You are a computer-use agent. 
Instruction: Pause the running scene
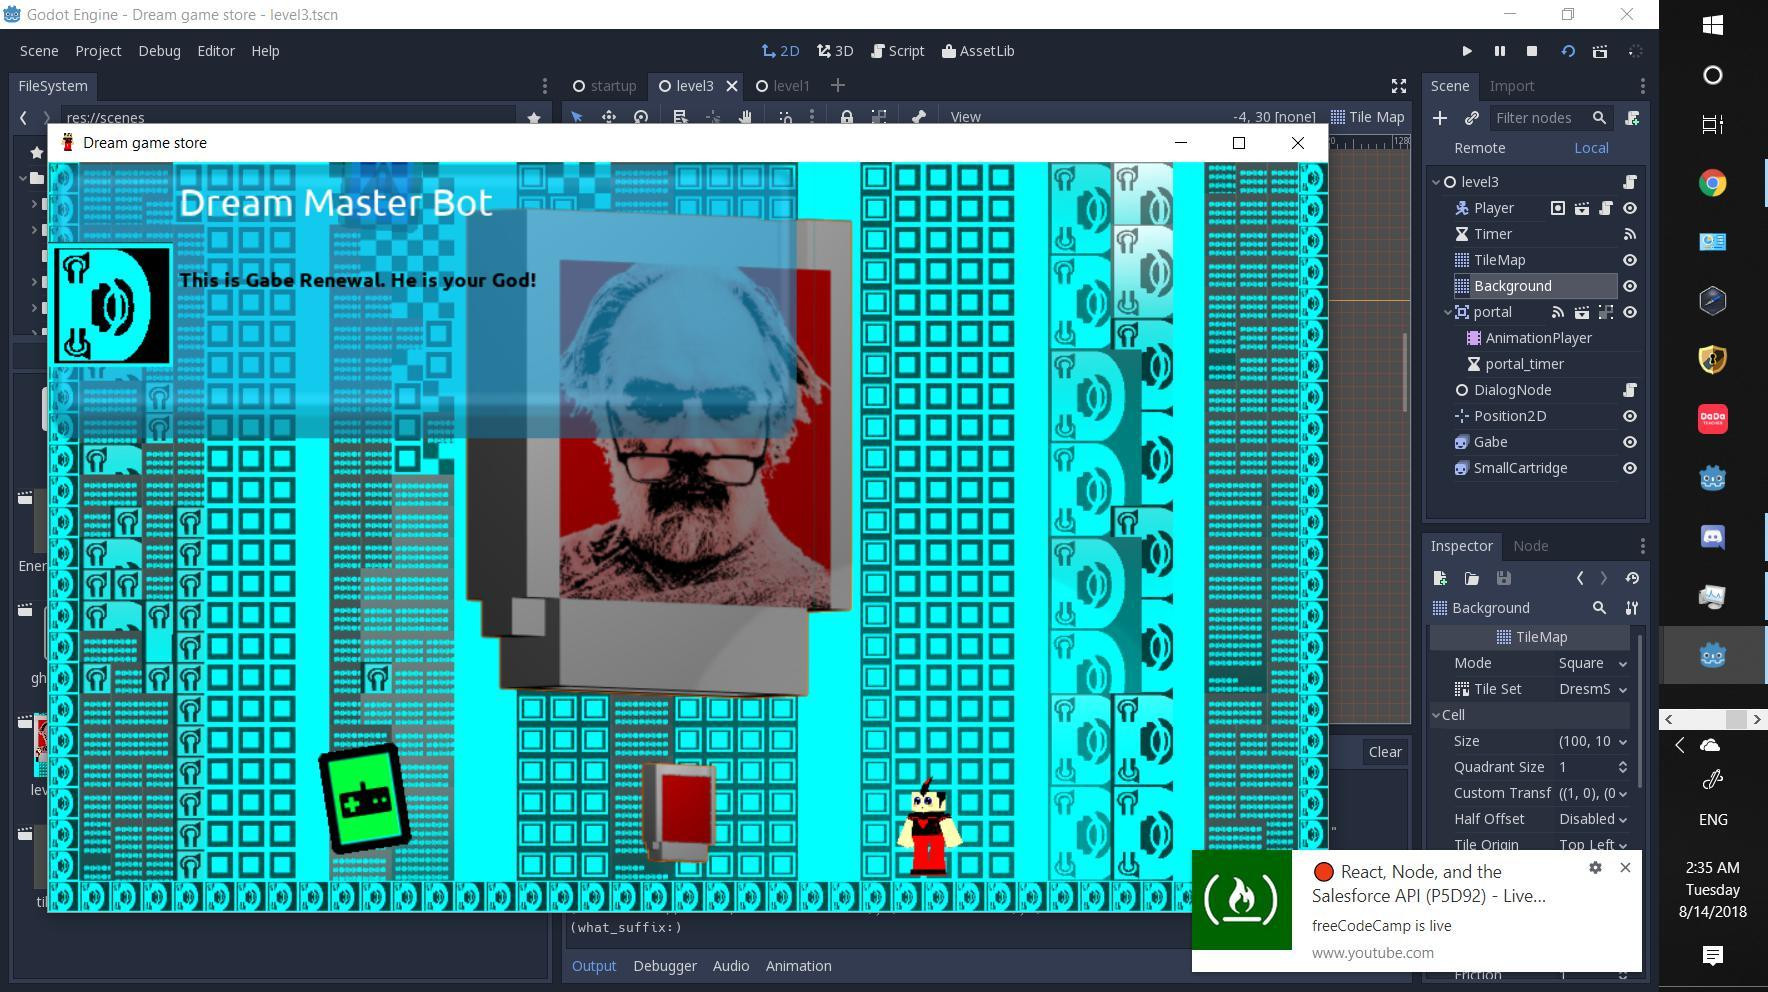point(1499,51)
